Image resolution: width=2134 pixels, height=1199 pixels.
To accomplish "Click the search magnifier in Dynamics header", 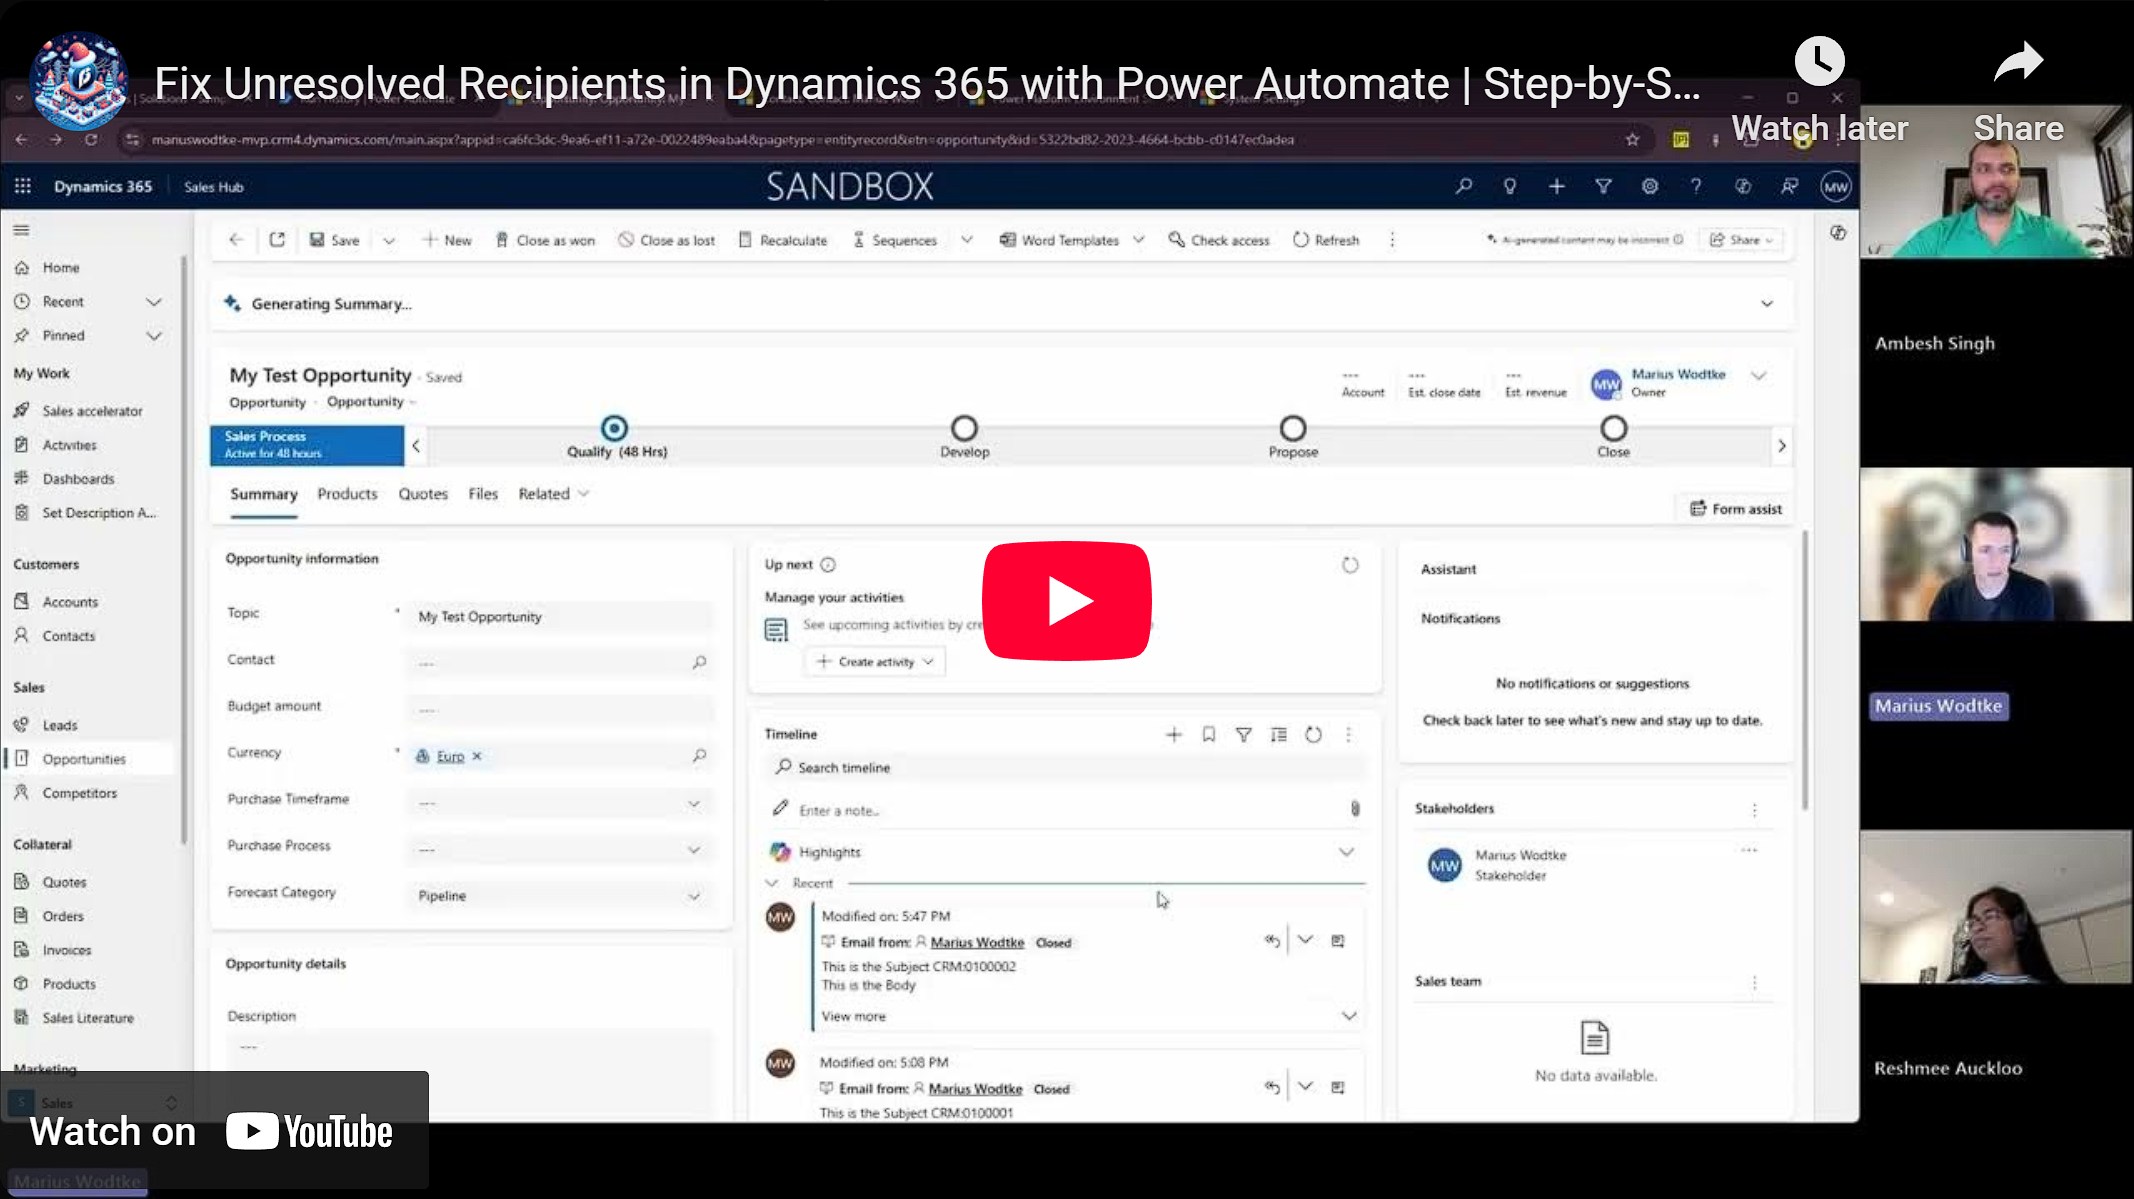I will click(1463, 186).
